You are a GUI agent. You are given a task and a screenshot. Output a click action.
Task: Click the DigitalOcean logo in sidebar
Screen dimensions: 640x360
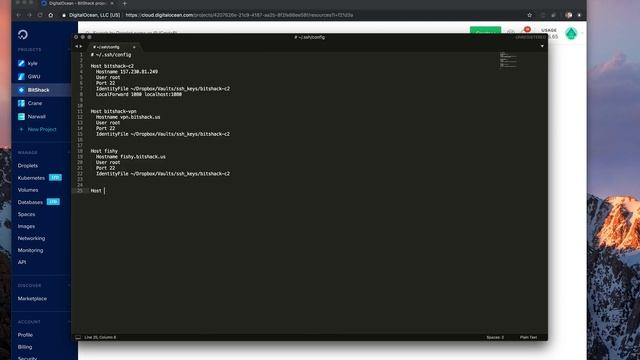[23, 34]
